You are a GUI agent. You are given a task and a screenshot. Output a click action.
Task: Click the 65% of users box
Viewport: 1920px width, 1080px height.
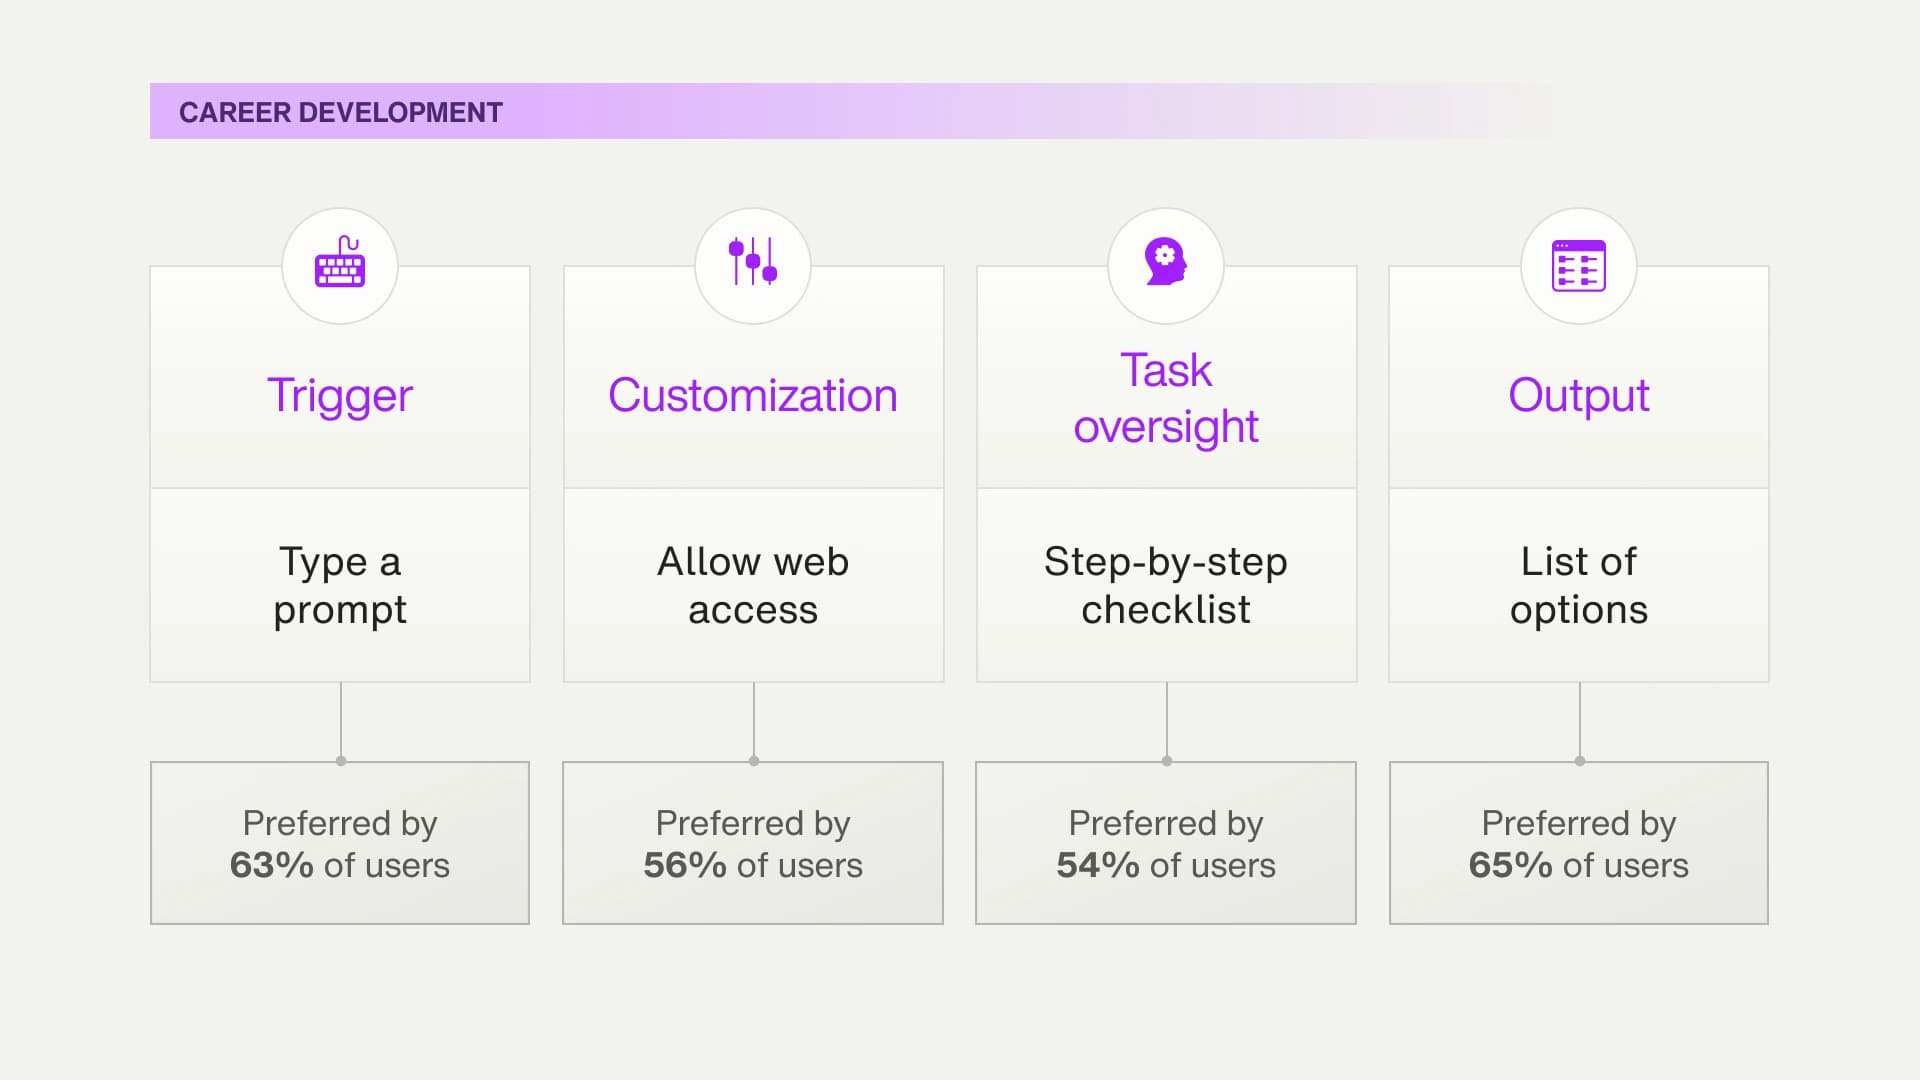pyautogui.click(x=1579, y=843)
